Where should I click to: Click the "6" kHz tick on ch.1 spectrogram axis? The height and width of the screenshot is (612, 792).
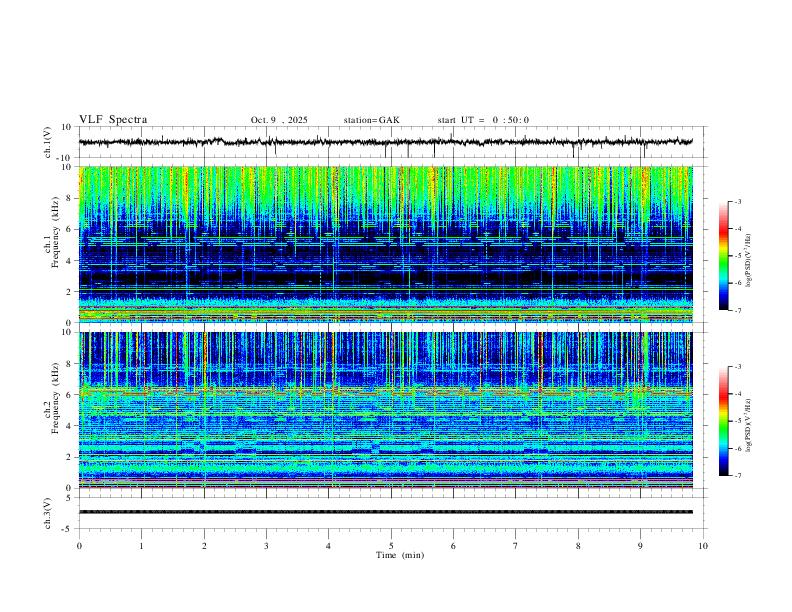coord(70,229)
